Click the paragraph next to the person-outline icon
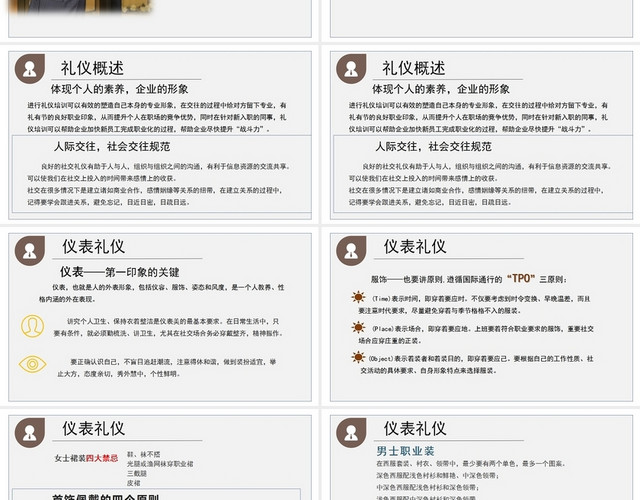Screen dimensions: 640x500 click(x=167, y=327)
